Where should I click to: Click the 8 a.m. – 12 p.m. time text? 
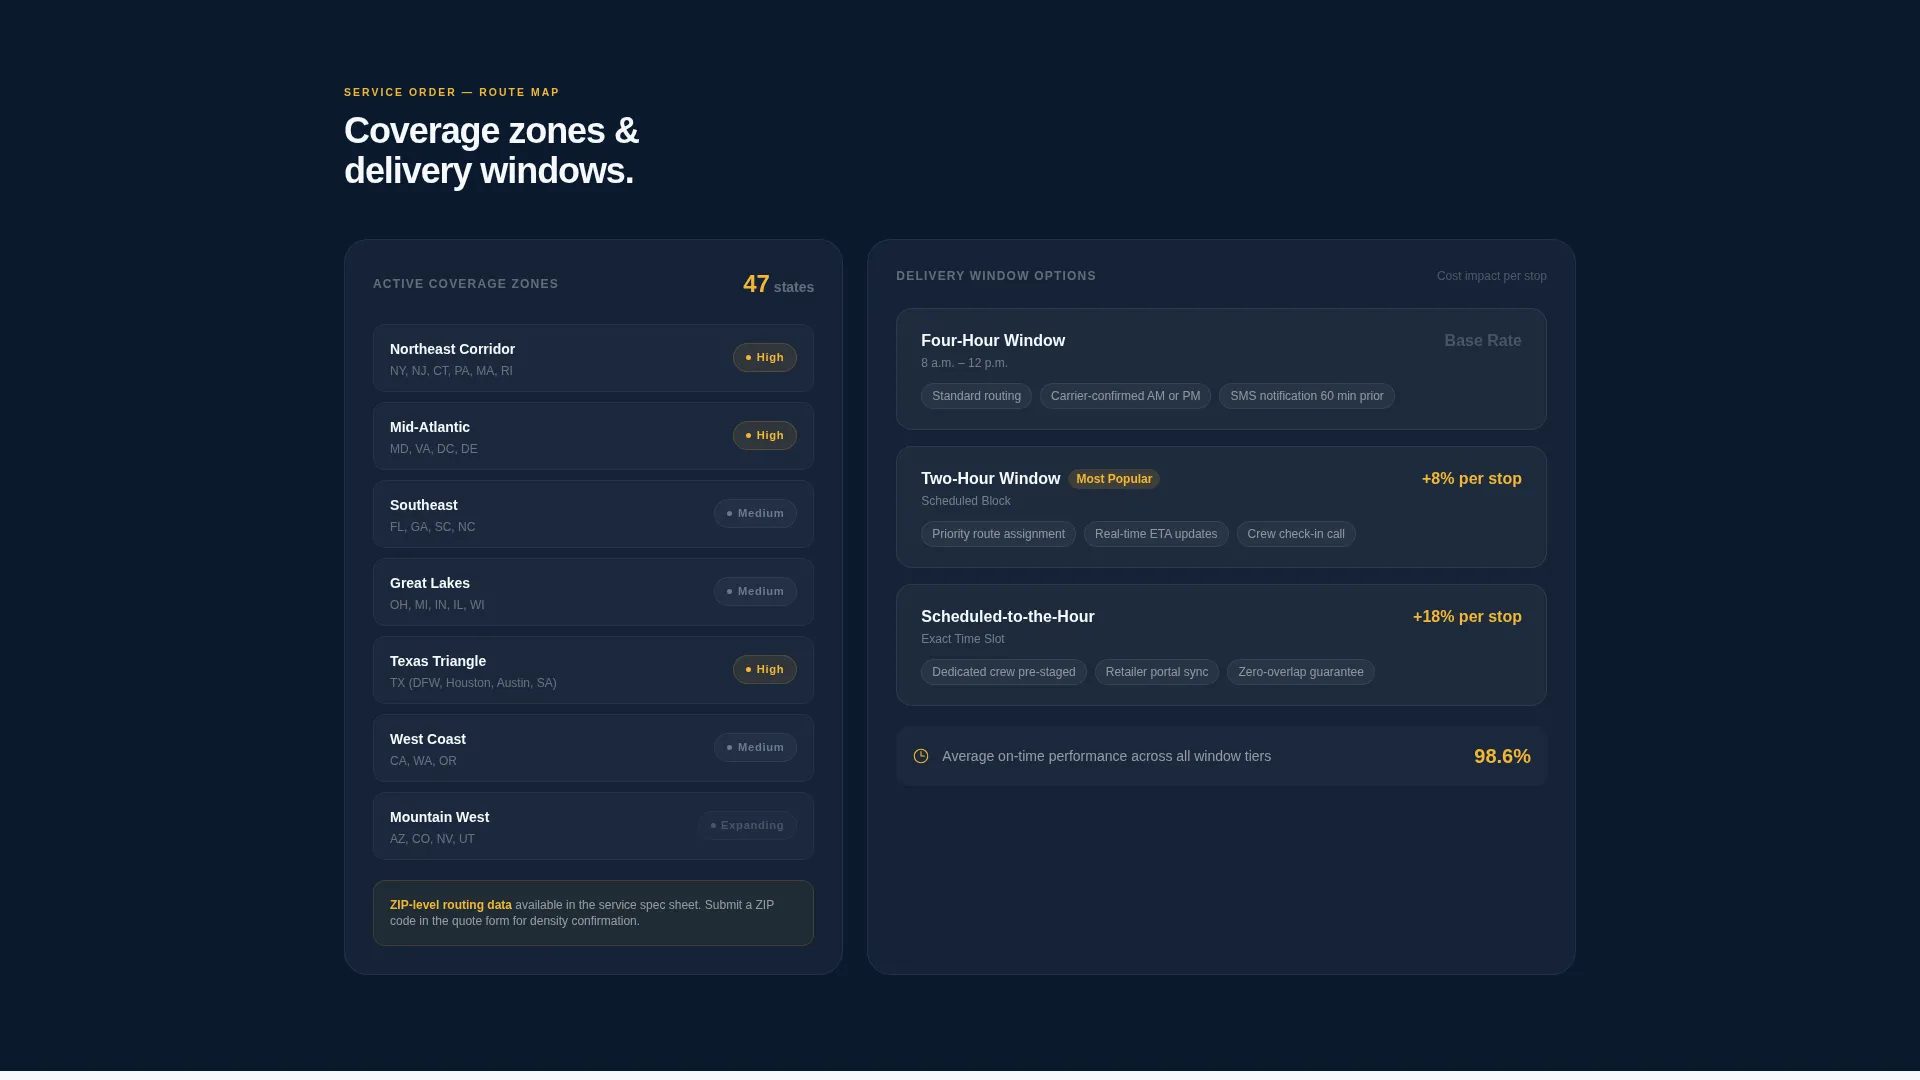(964, 363)
